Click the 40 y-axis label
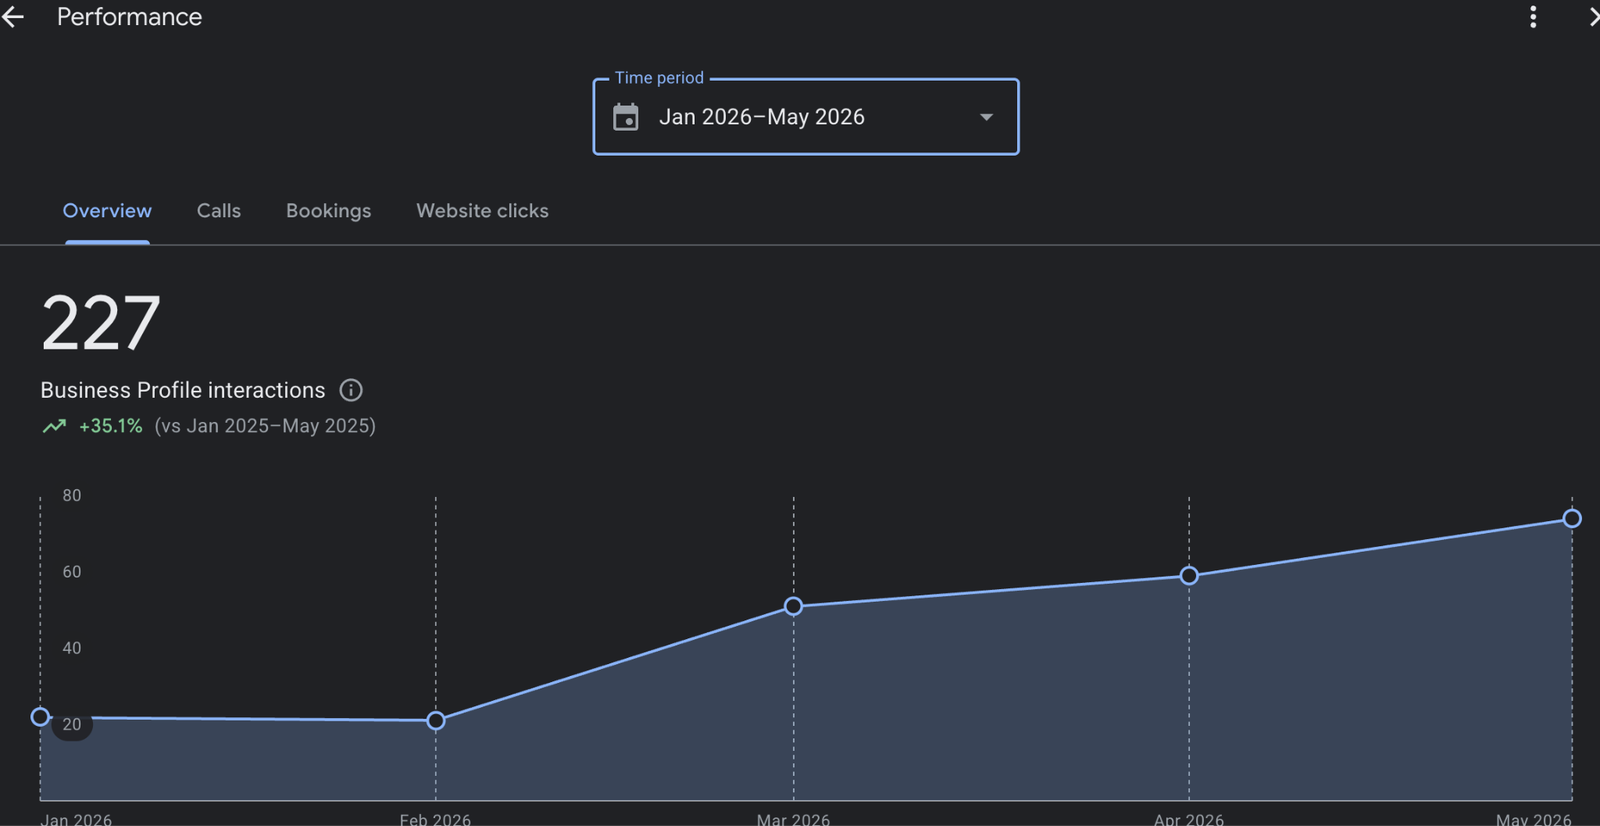The width and height of the screenshot is (1600, 826). coord(72,648)
